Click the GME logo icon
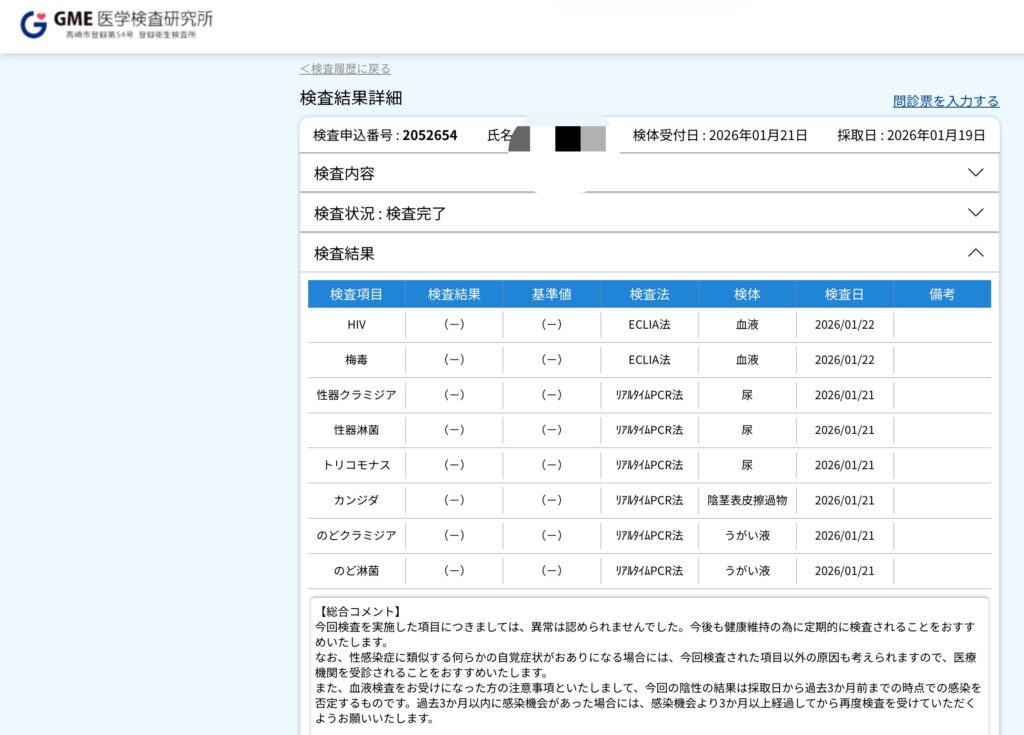 tap(33, 24)
